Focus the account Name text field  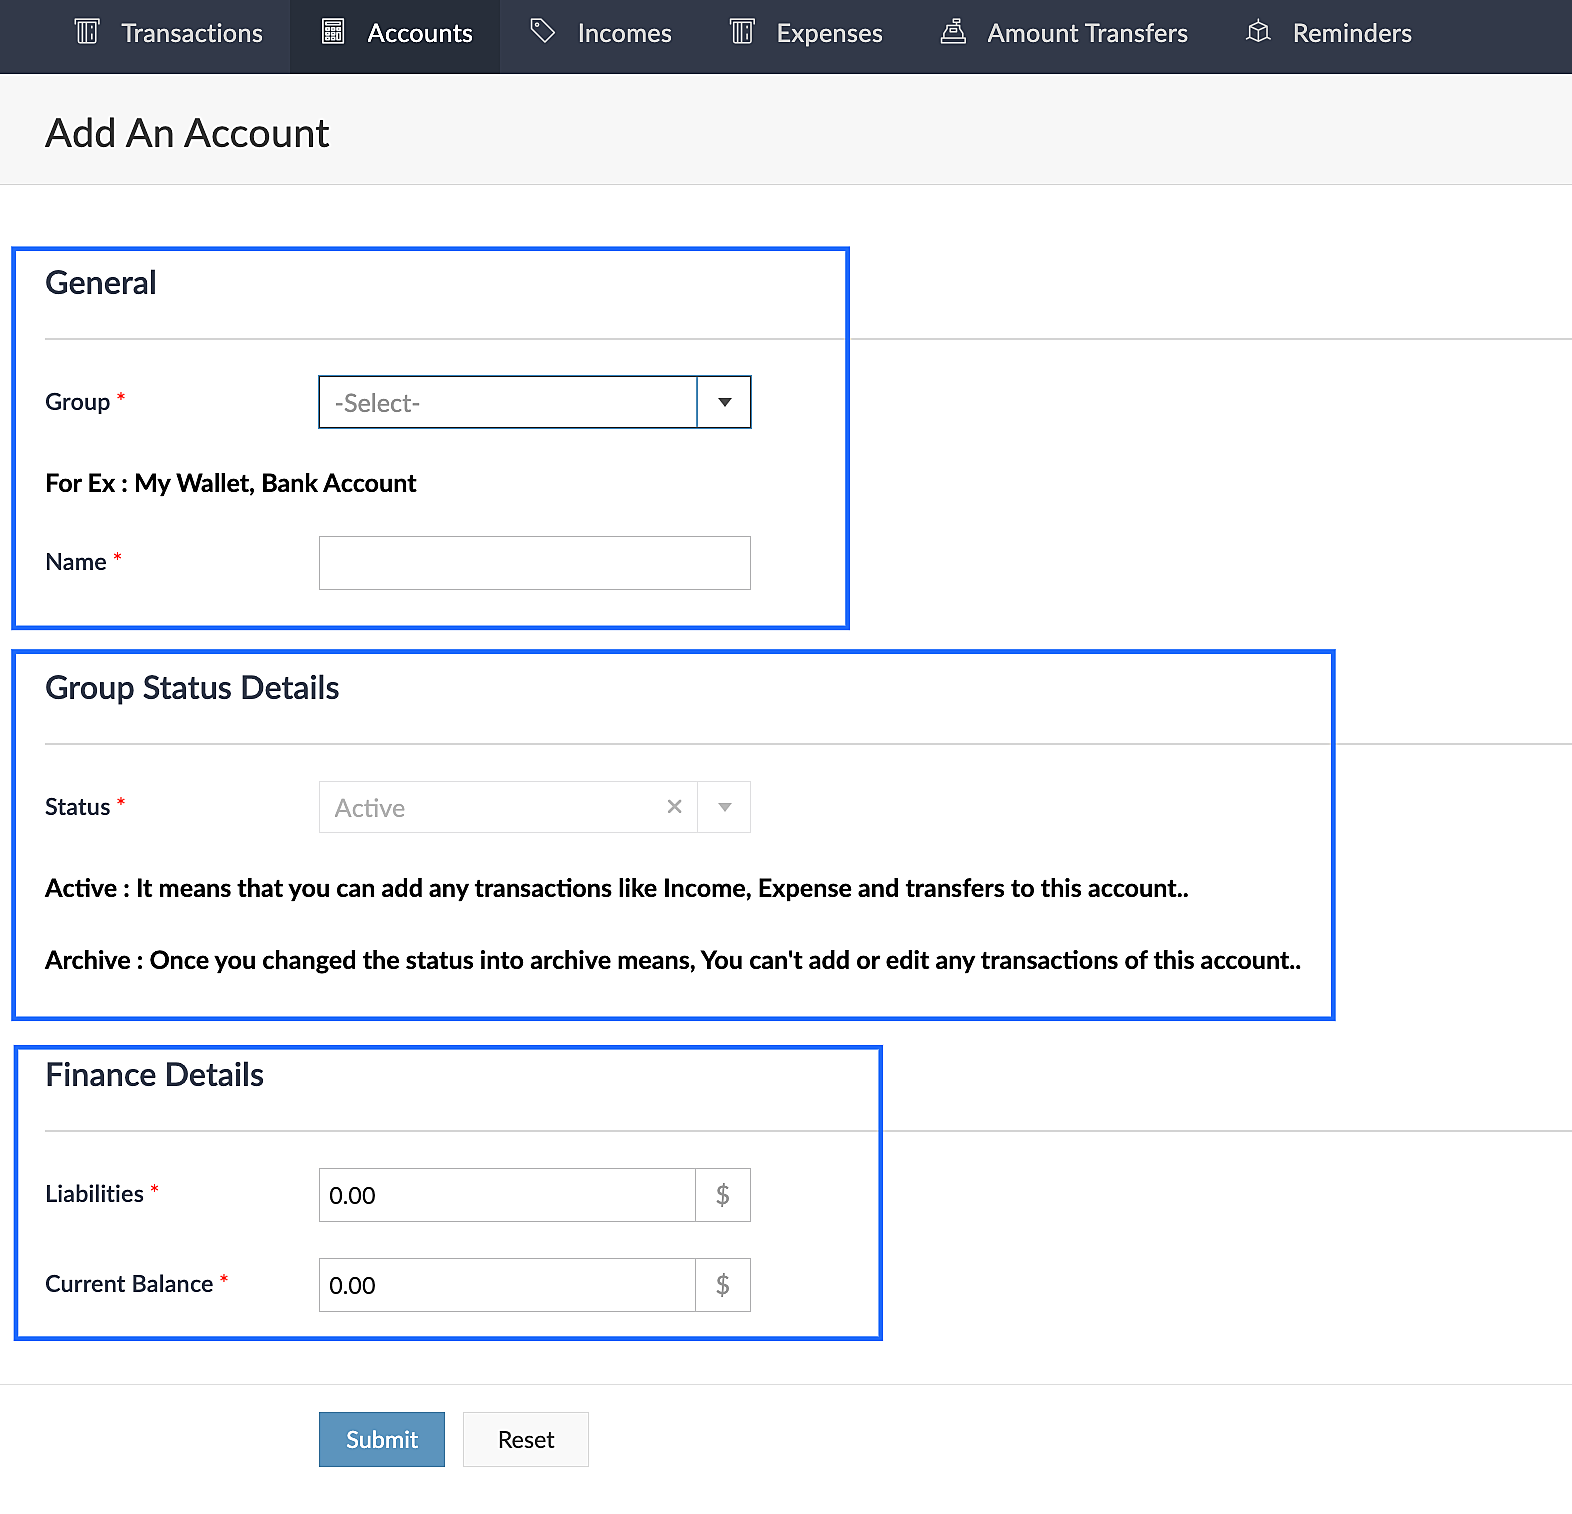coord(535,563)
